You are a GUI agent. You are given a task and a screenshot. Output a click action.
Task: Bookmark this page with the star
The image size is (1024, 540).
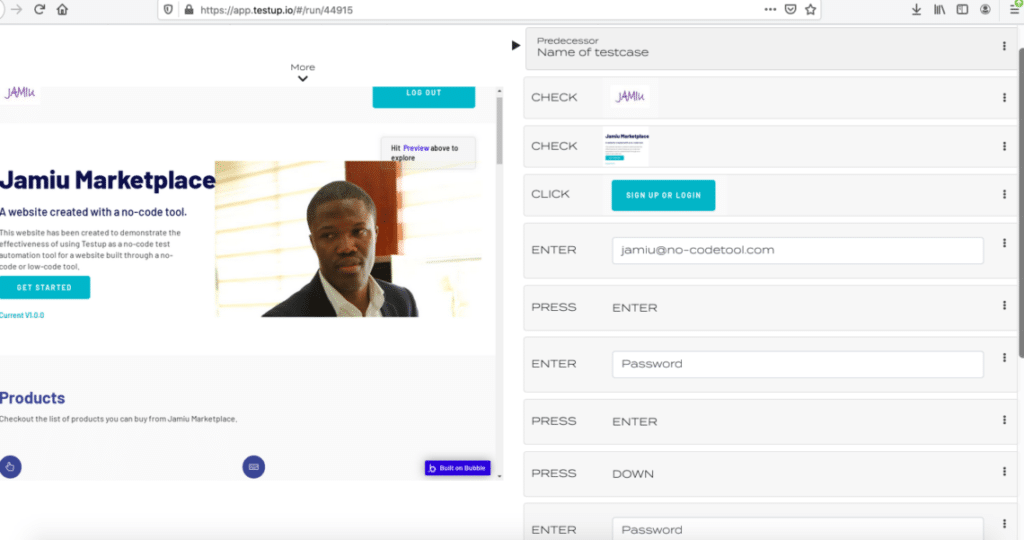coord(810,9)
